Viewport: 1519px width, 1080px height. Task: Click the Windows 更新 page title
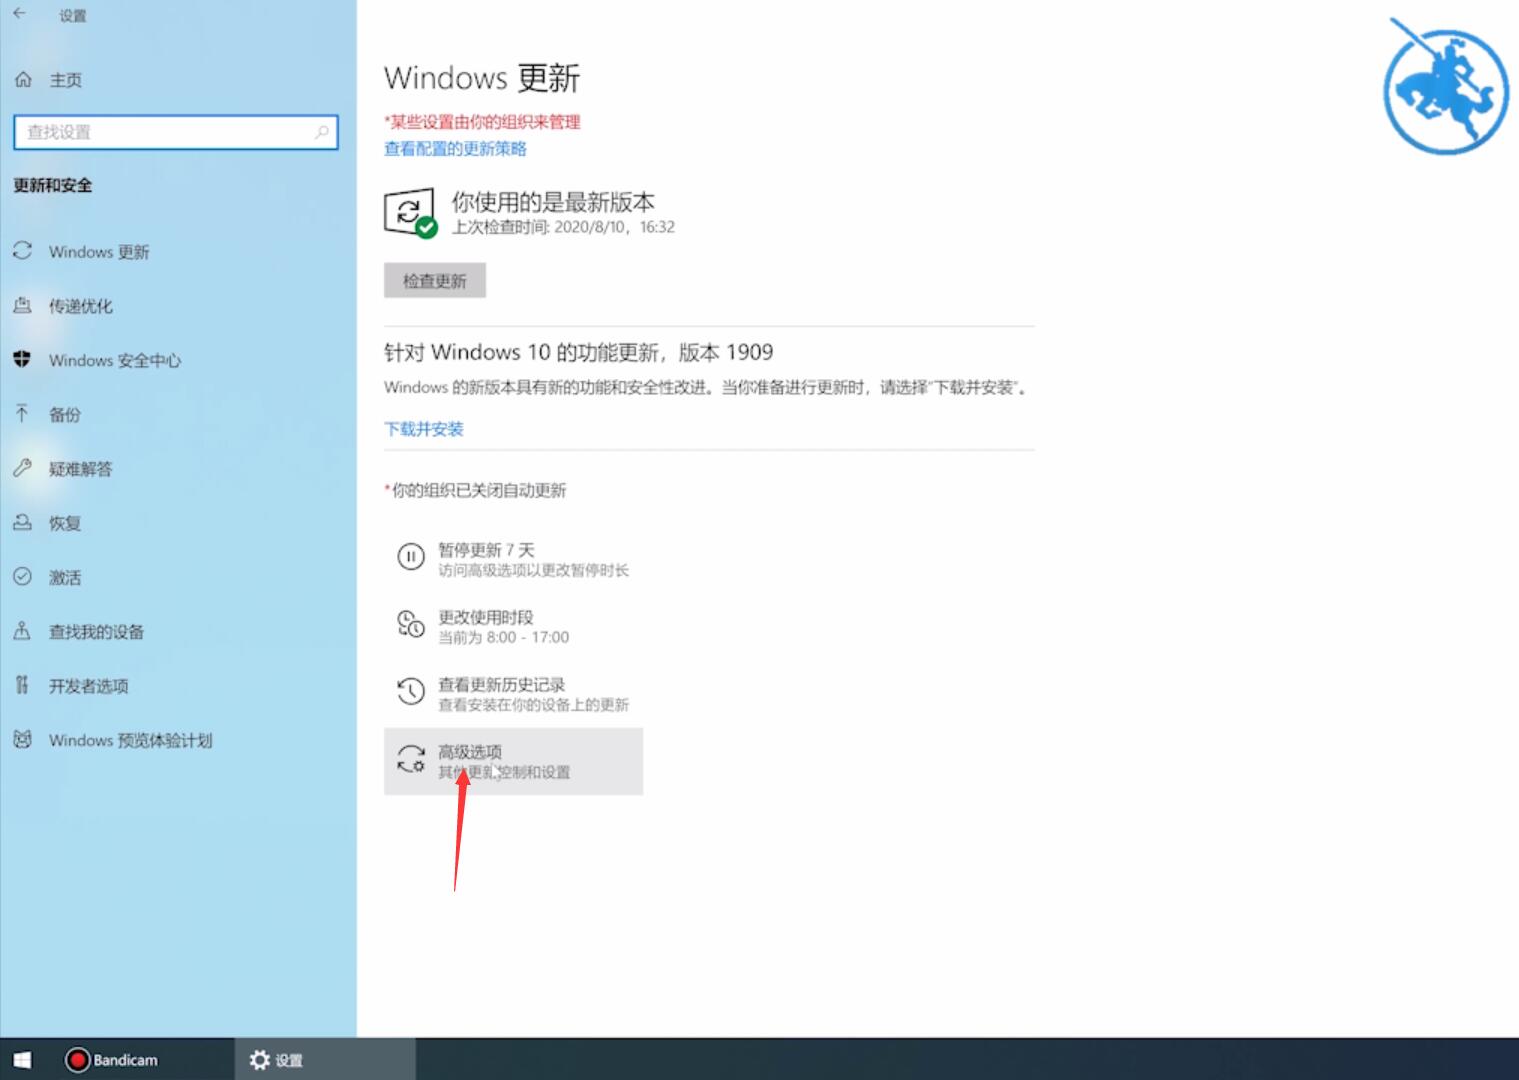482,78
